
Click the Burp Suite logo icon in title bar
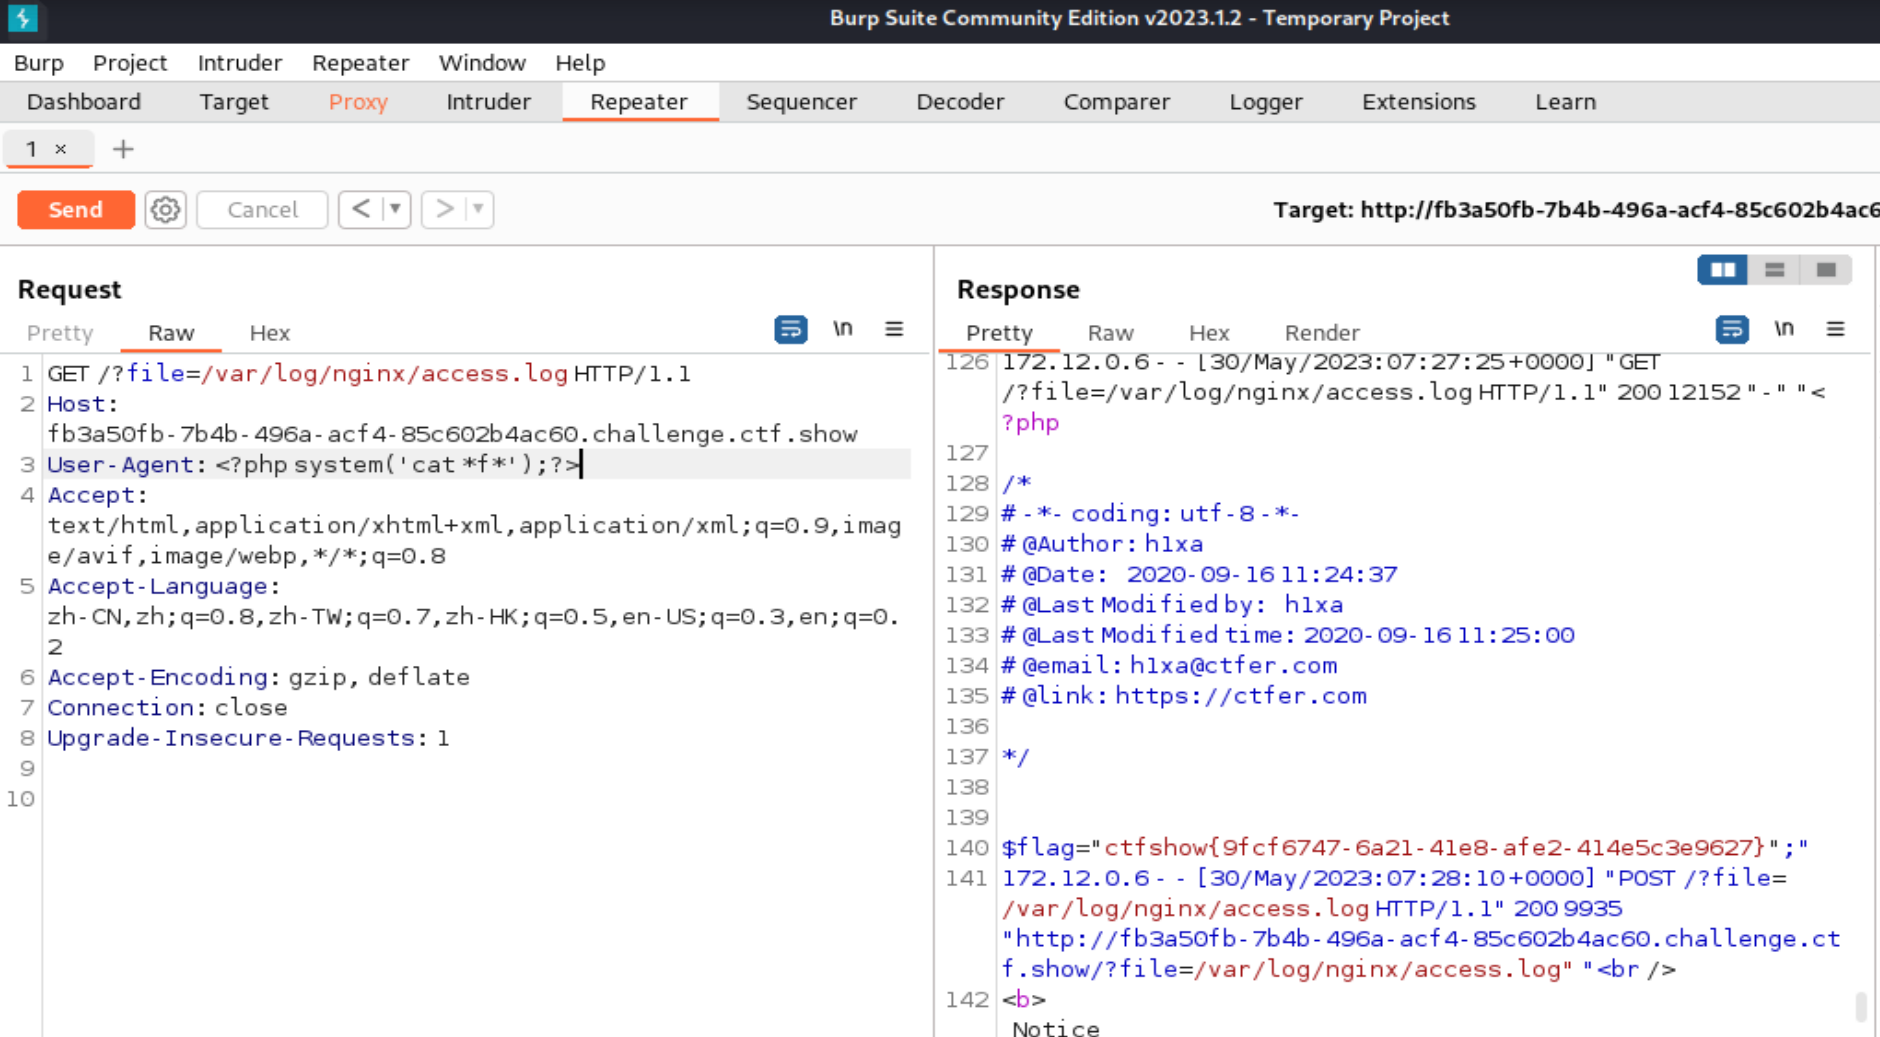22,18
